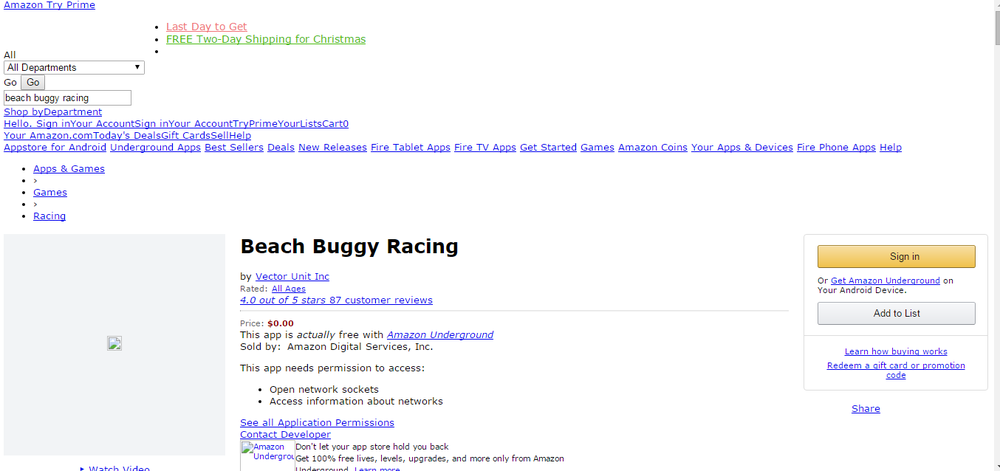The height and width of the screenshot is (471, 1000).
Task: Open Redeem a gift card or promotion code
Action: [895, 370]
